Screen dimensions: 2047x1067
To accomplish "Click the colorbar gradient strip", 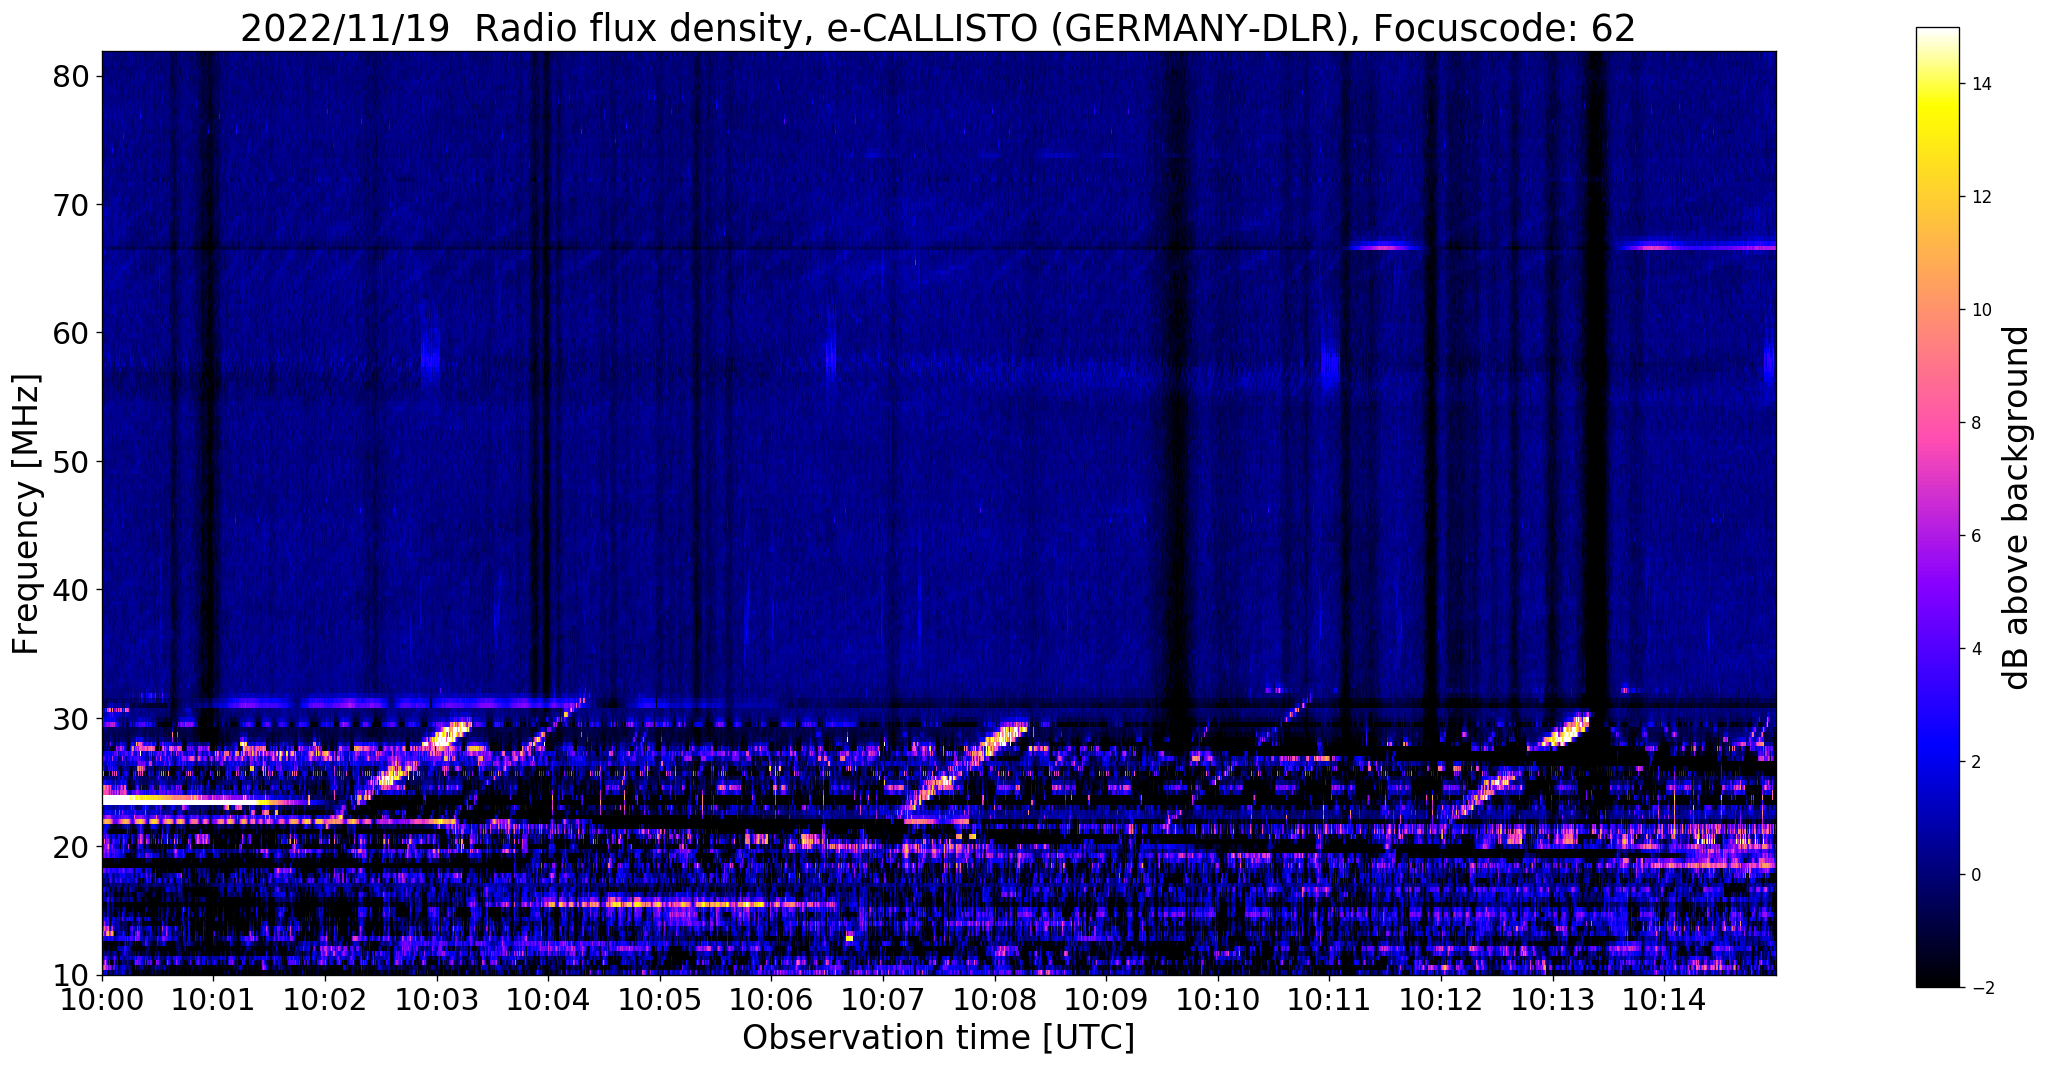I will click(x=1937, y=507).
